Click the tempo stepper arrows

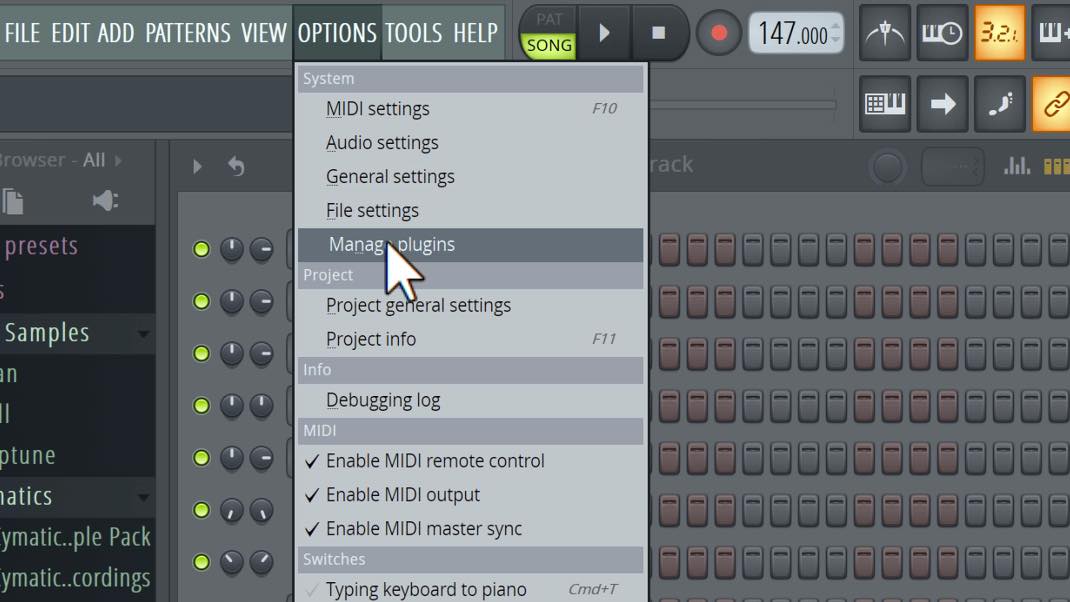(x=836, y=33)
